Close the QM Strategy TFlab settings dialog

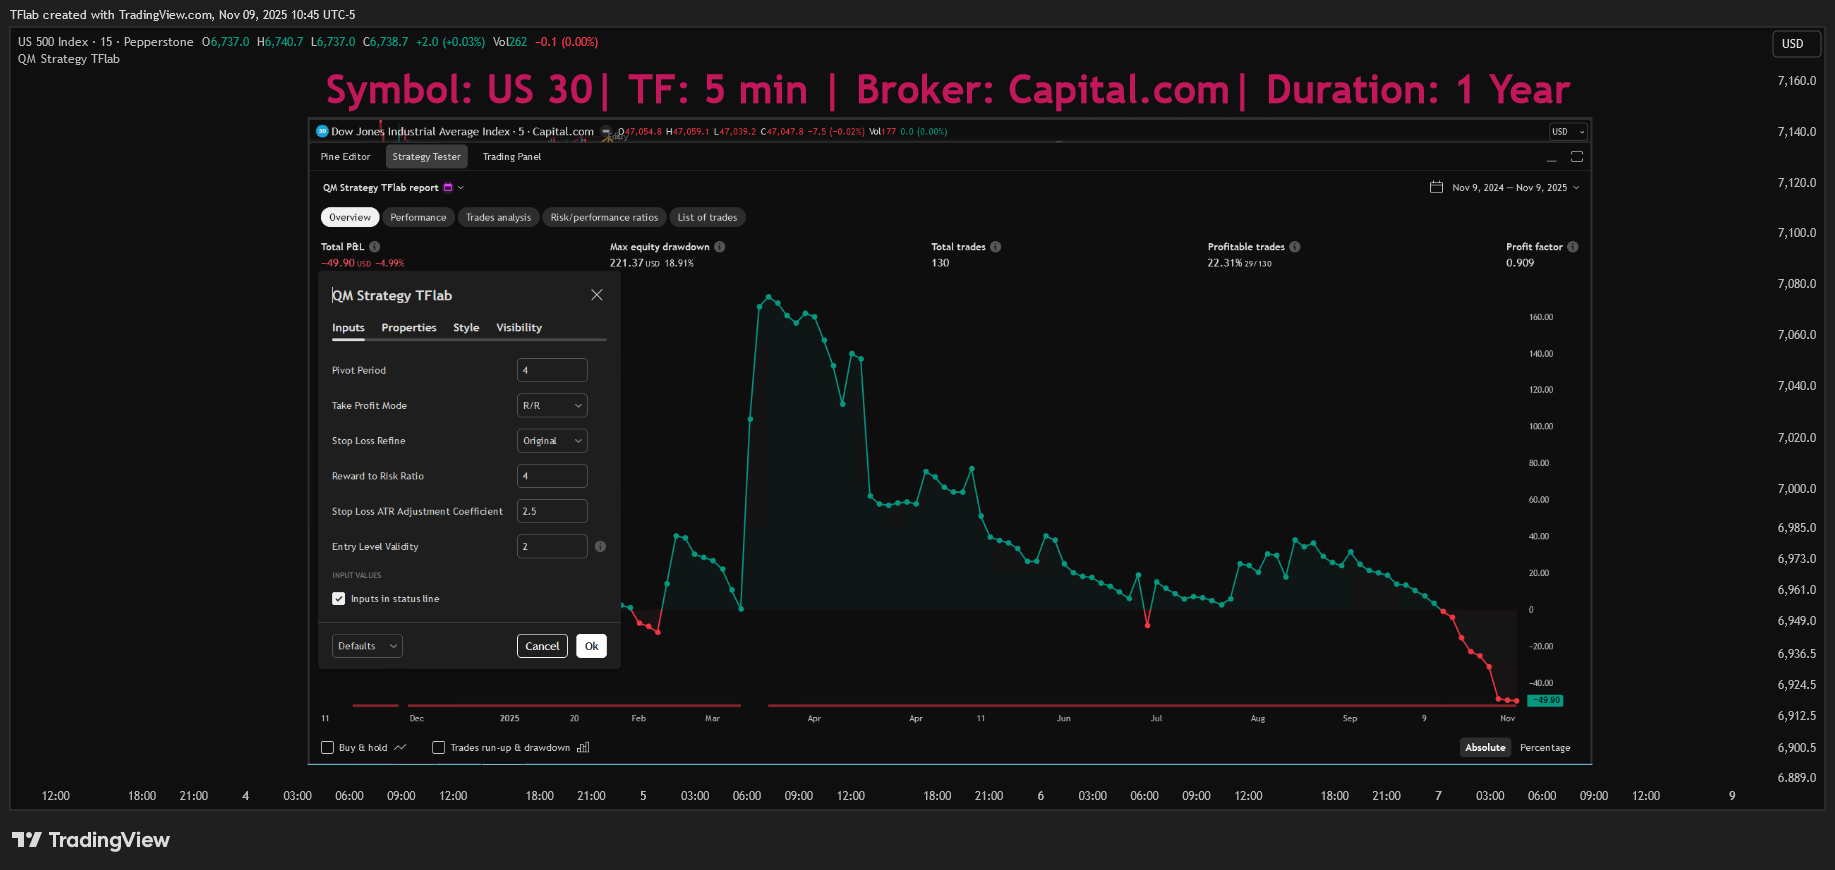[597, 295]
